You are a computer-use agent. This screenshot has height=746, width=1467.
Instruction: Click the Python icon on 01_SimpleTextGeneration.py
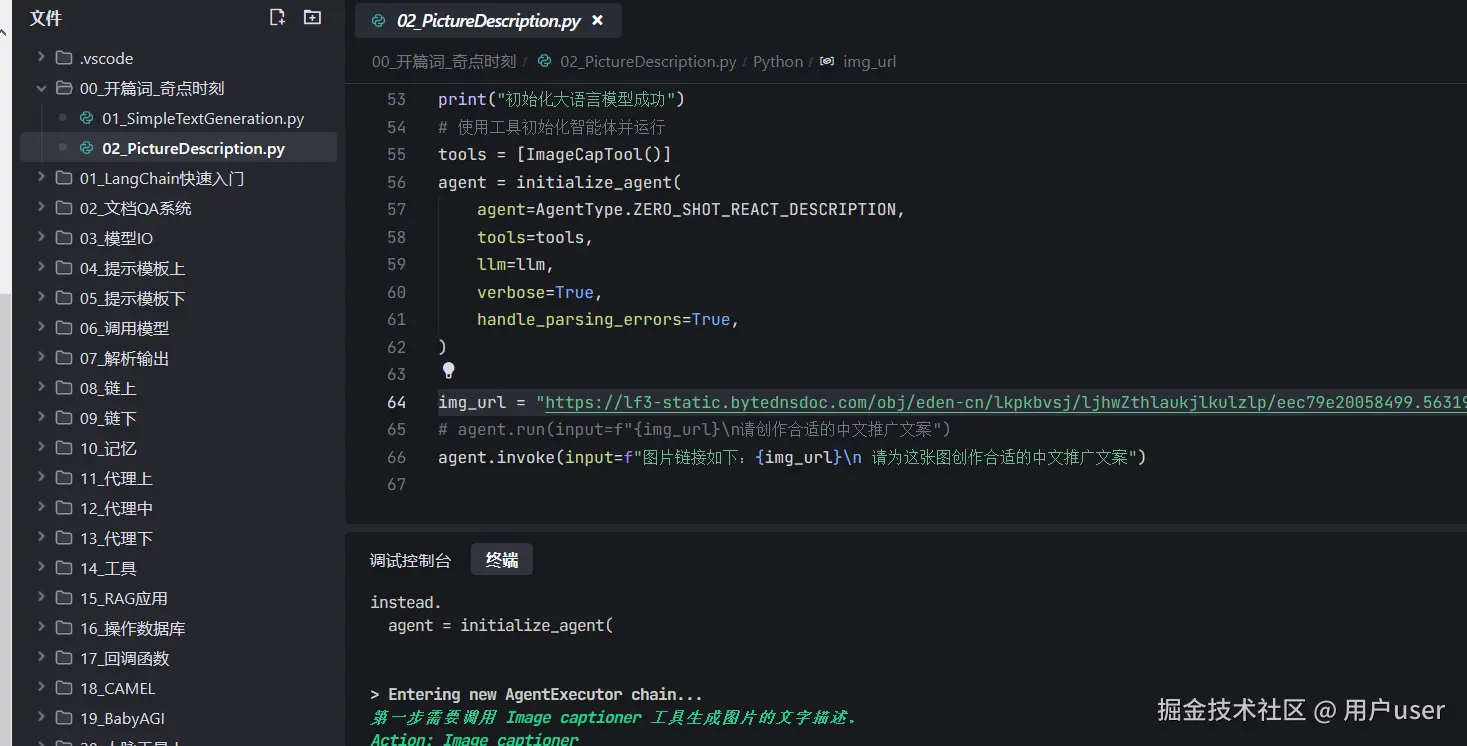point(86,118)
